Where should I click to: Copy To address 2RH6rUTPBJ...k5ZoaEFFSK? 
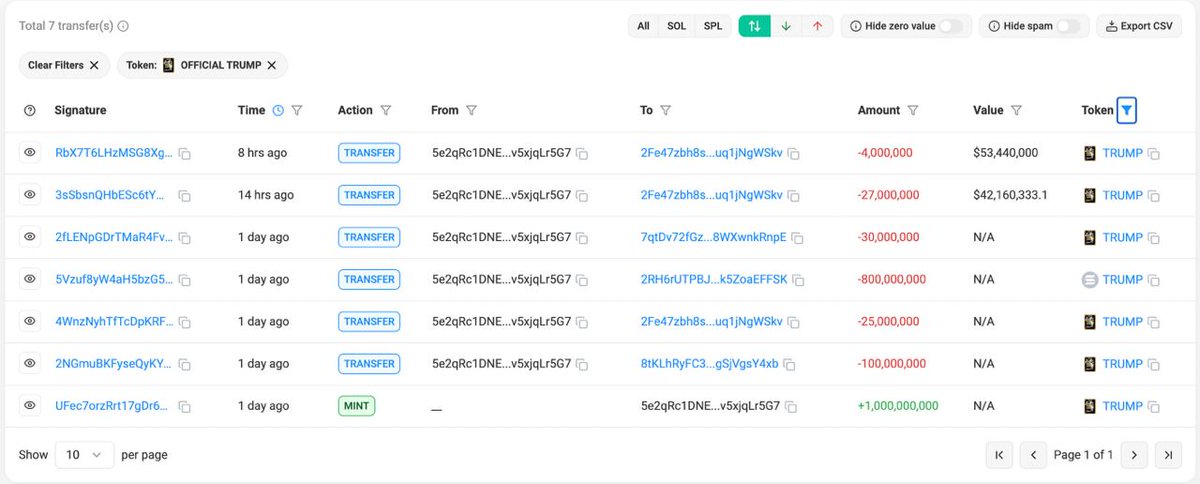tap(798, 280)
